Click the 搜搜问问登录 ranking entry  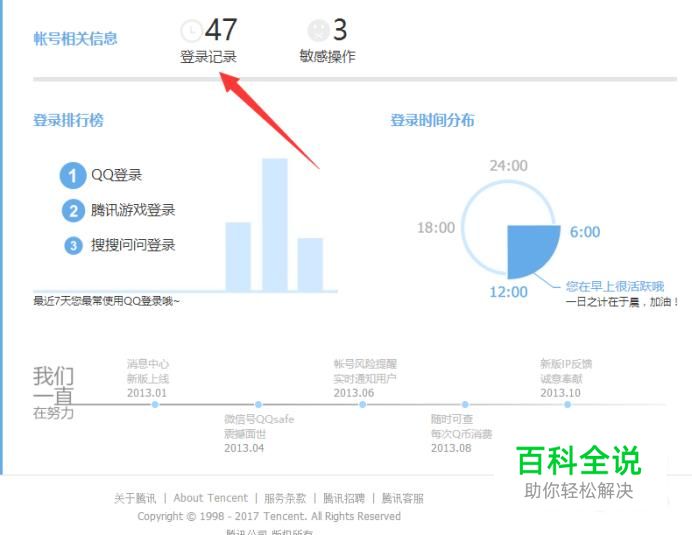[133, 245]
